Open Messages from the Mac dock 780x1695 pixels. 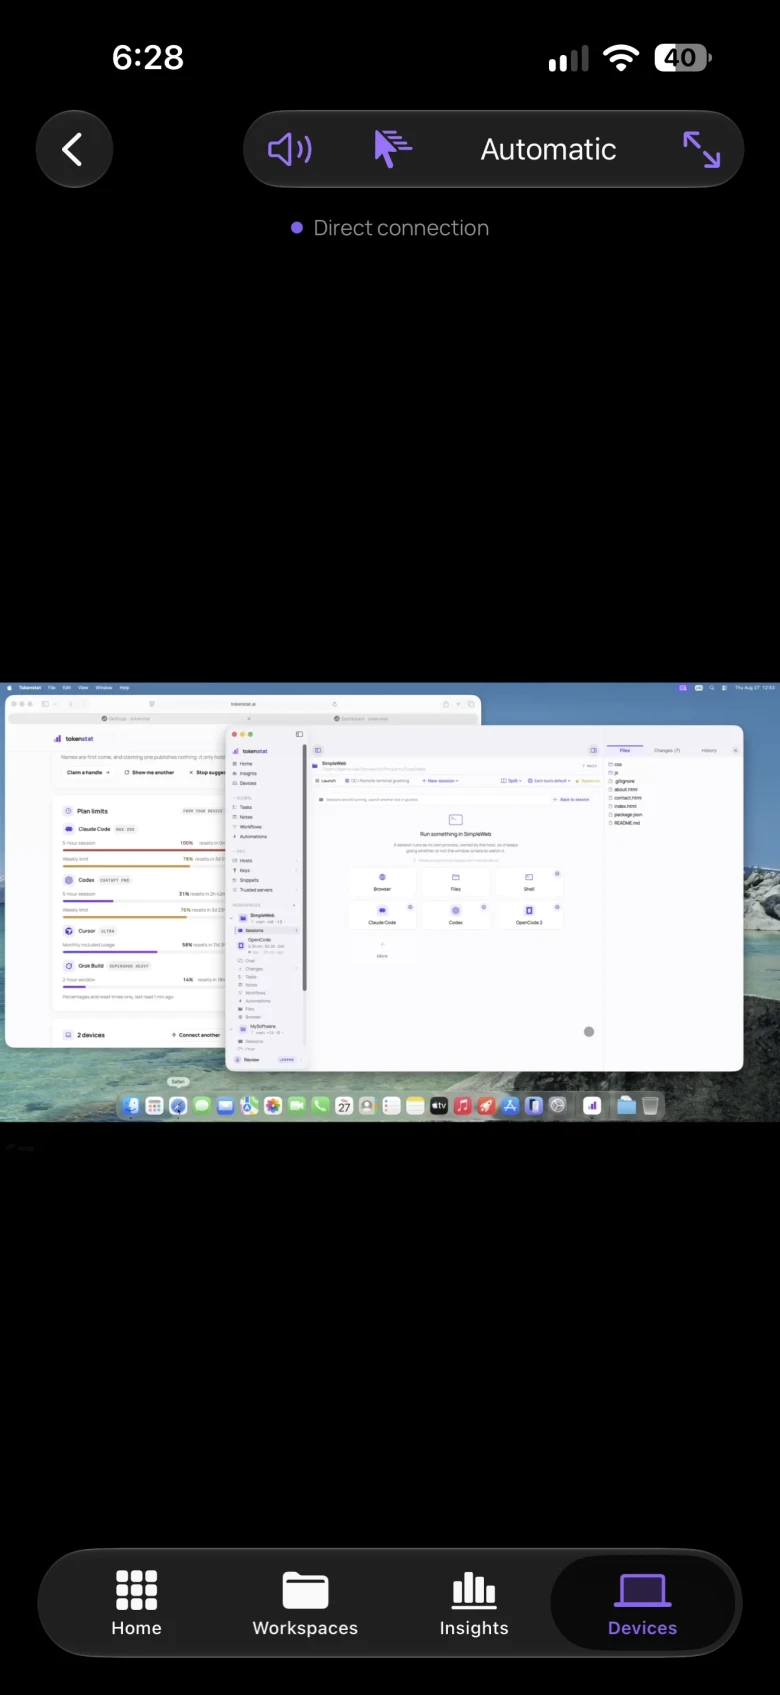pos(202,1106)
